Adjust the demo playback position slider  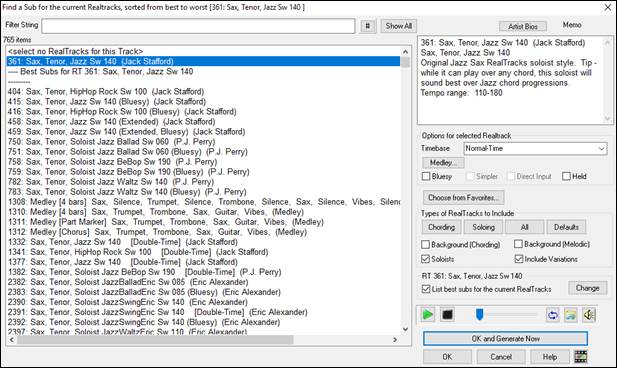click(x=479, y=315)
